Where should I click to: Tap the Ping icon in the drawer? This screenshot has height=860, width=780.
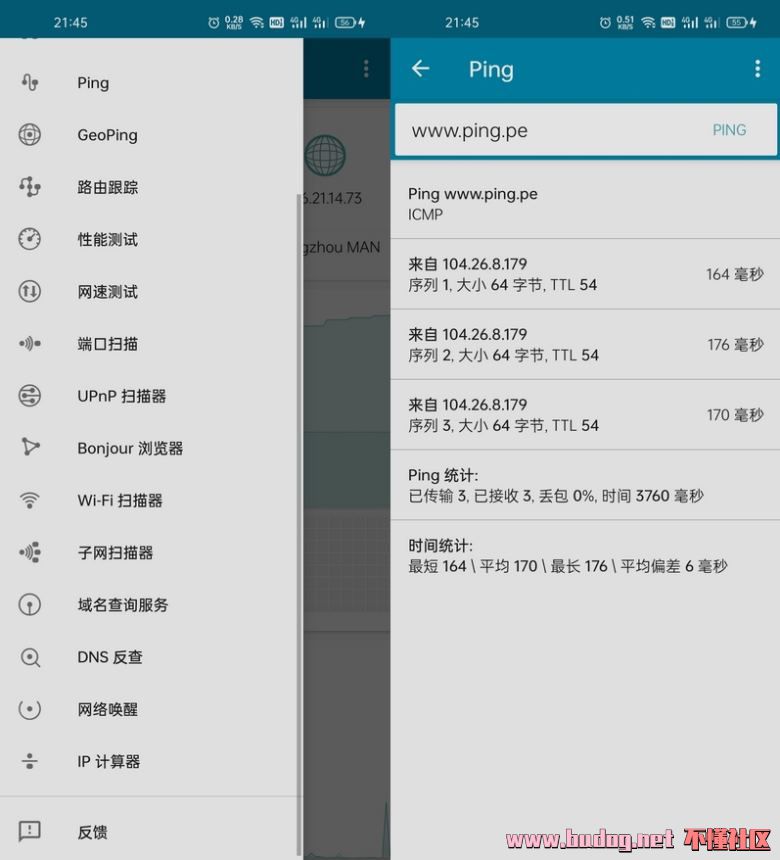pyautogui.click(x=30, y=83)
